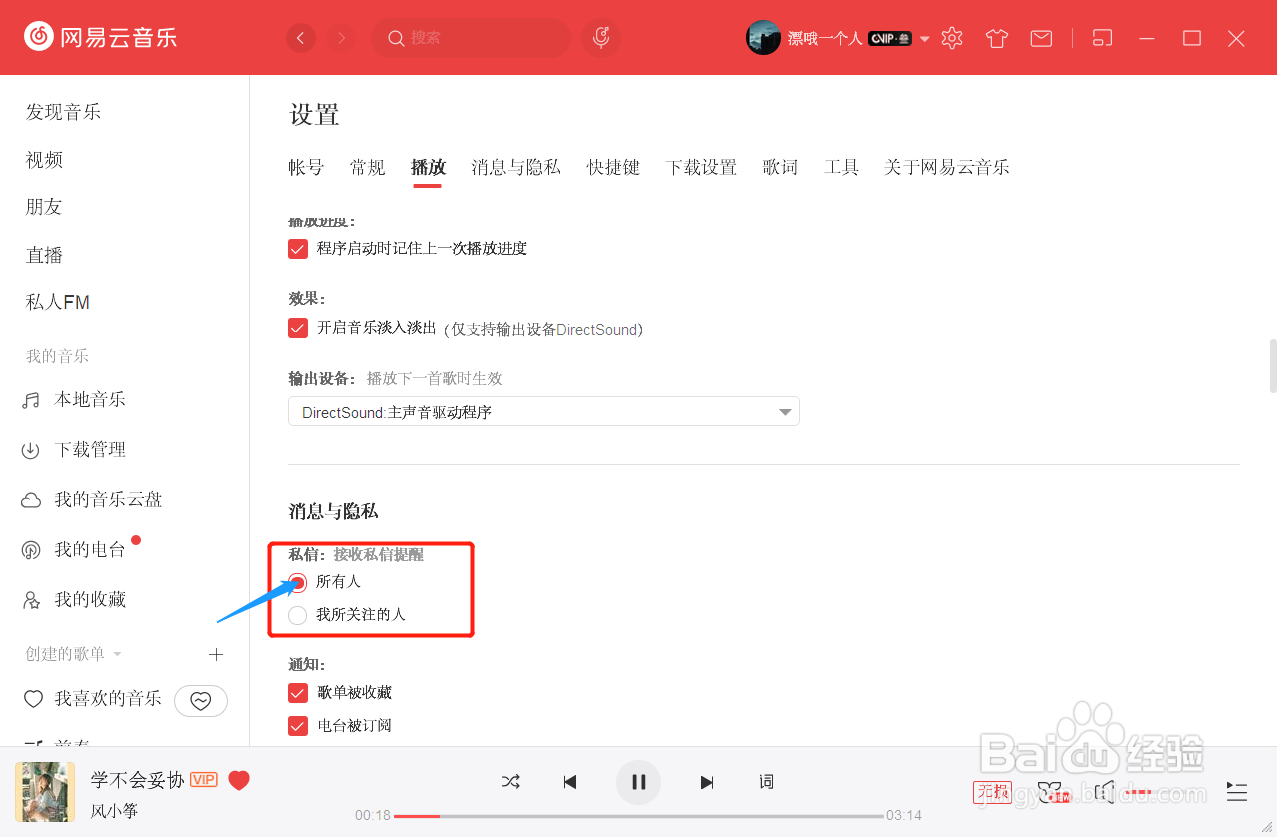Screen dimensions: 1277x837
Task: Open the skin theme shirt icon
Action: point(997,38)
